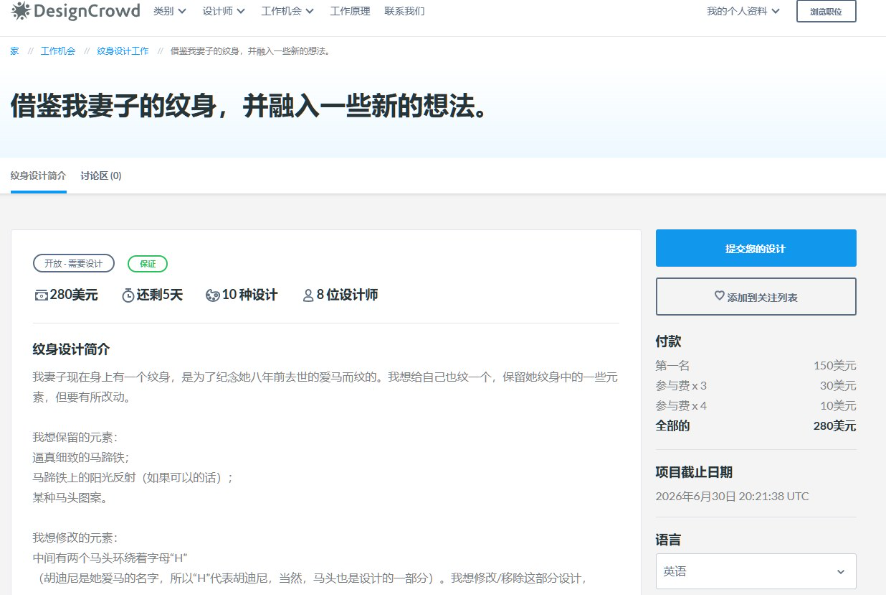
Task: Click the heart icon in watchlist button
Action: point(719,296)
